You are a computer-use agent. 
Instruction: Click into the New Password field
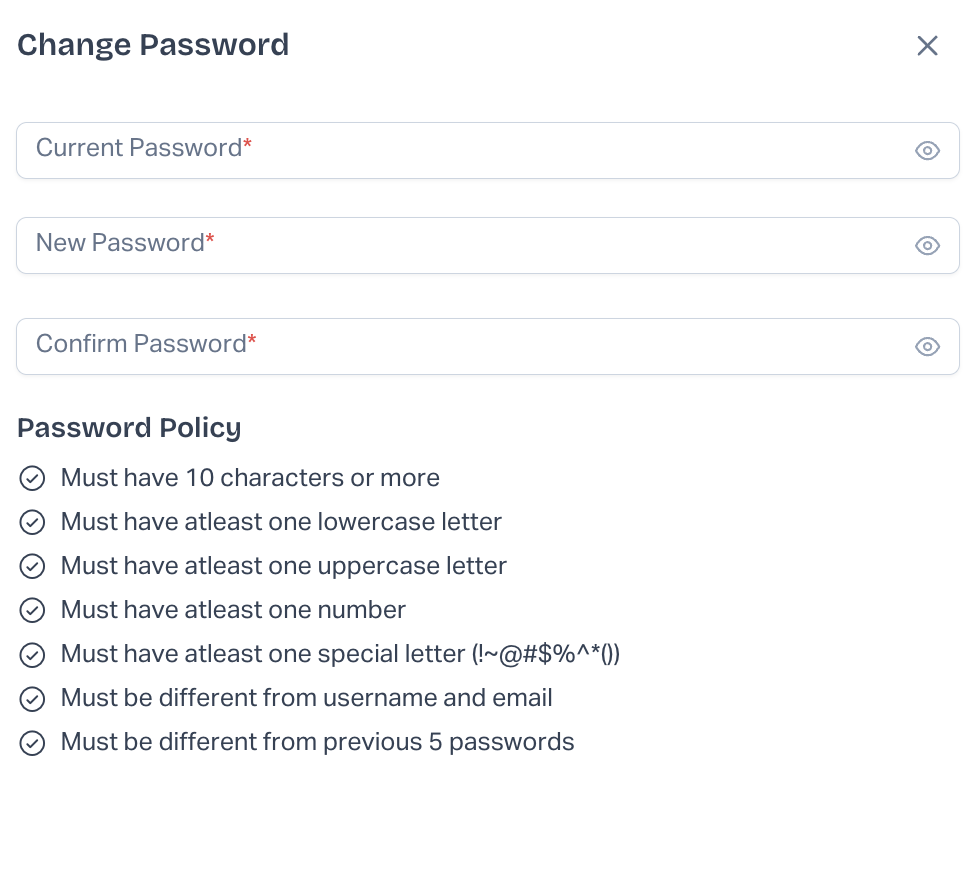[x=460, y=246]
